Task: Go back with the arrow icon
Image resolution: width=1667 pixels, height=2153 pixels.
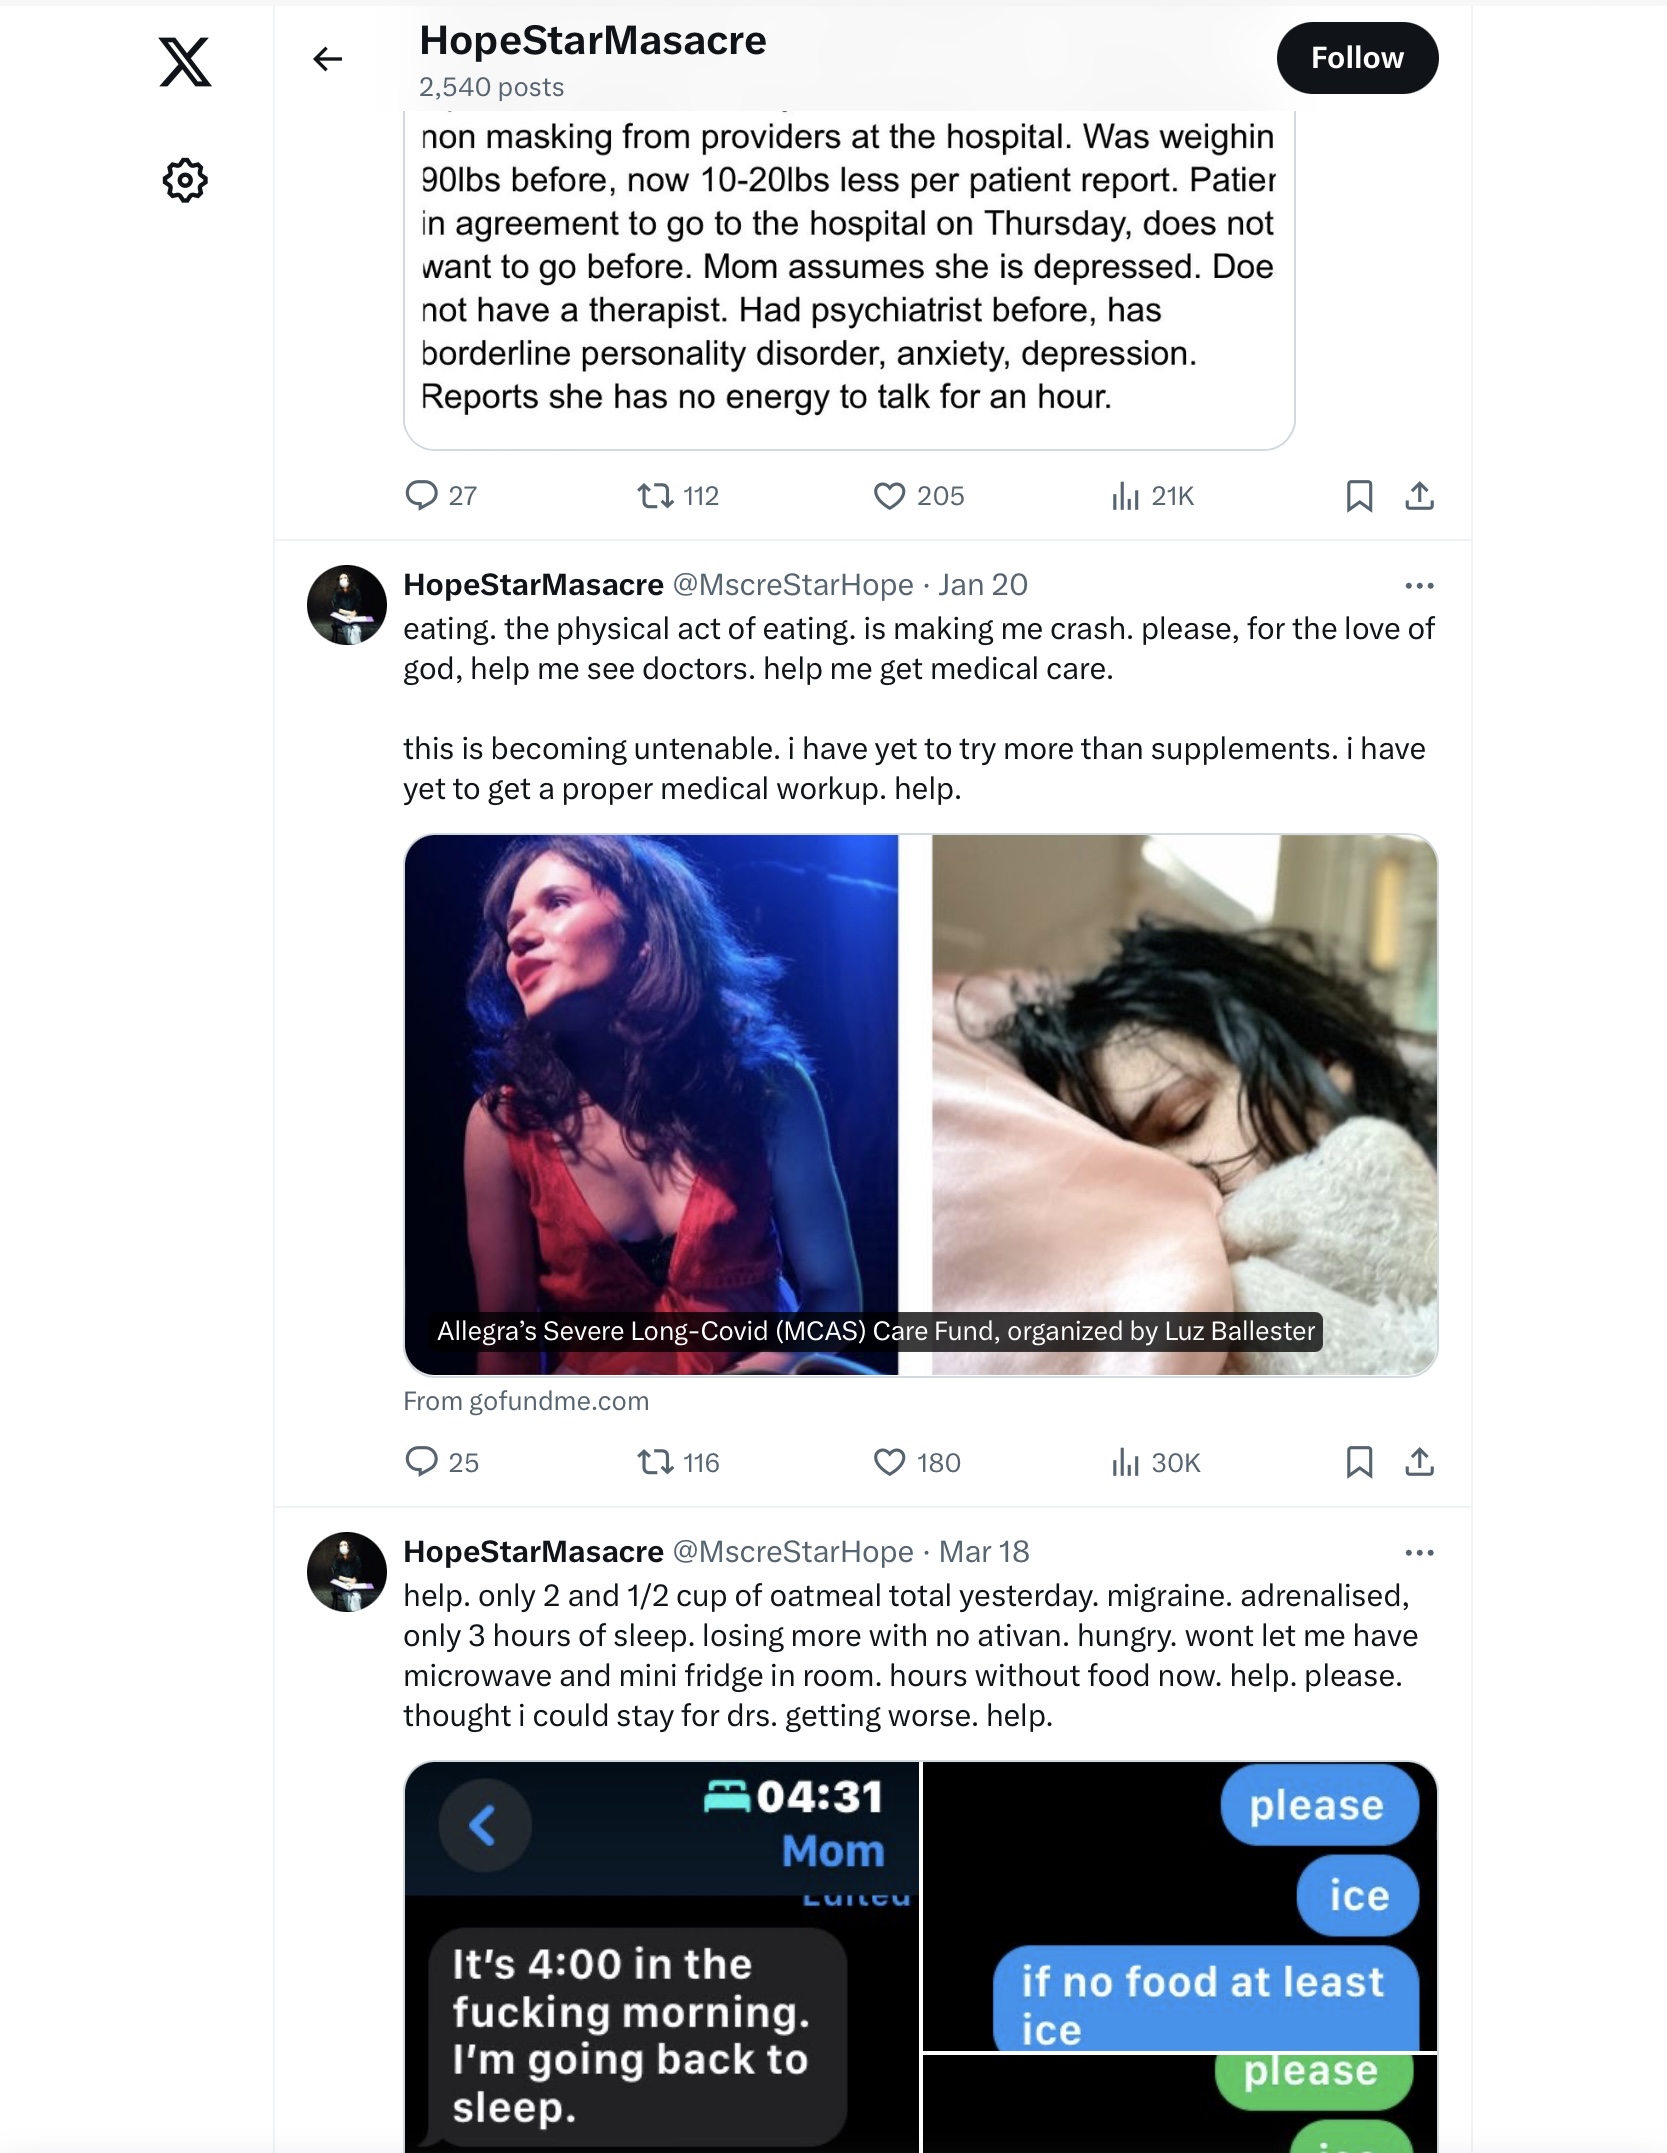Action: click(328, 59)
